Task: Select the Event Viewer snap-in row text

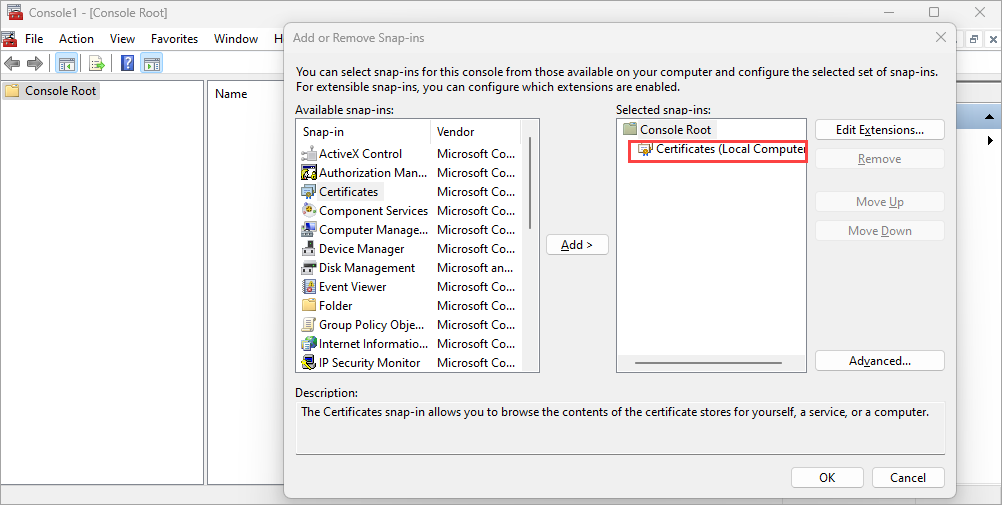Action: (x=353, y=286)
